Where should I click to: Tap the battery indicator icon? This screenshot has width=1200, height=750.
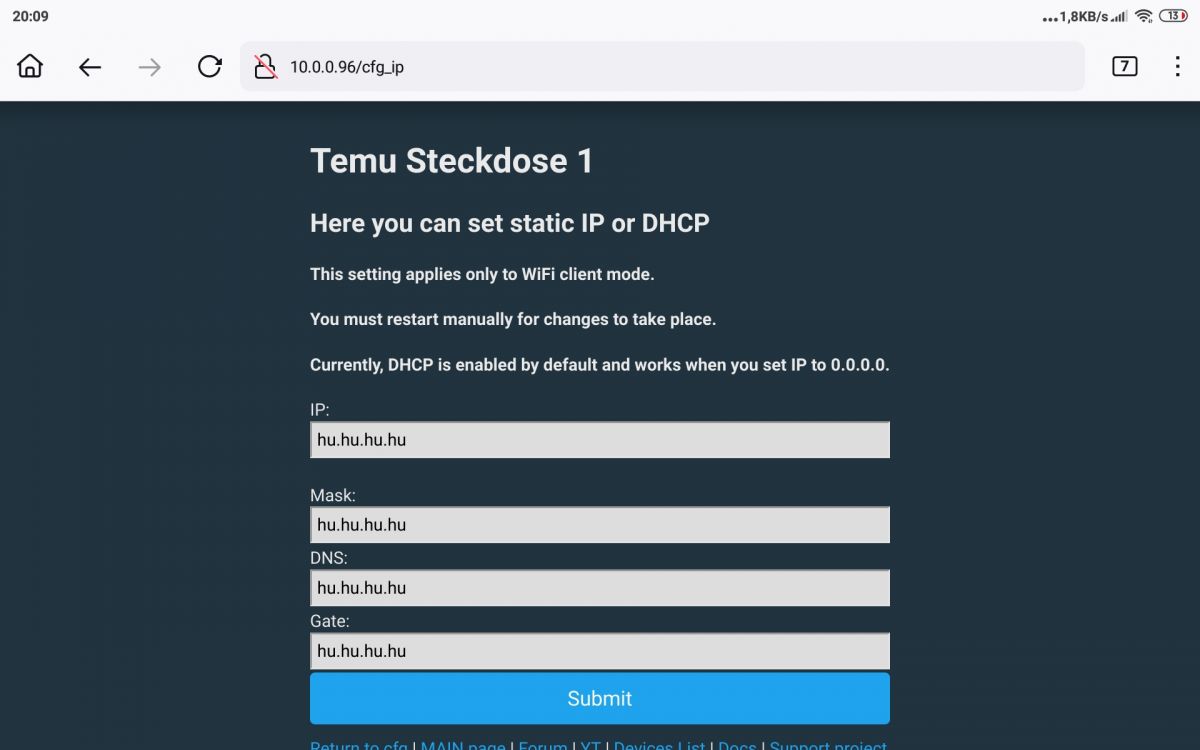[x=1173, y=16]
